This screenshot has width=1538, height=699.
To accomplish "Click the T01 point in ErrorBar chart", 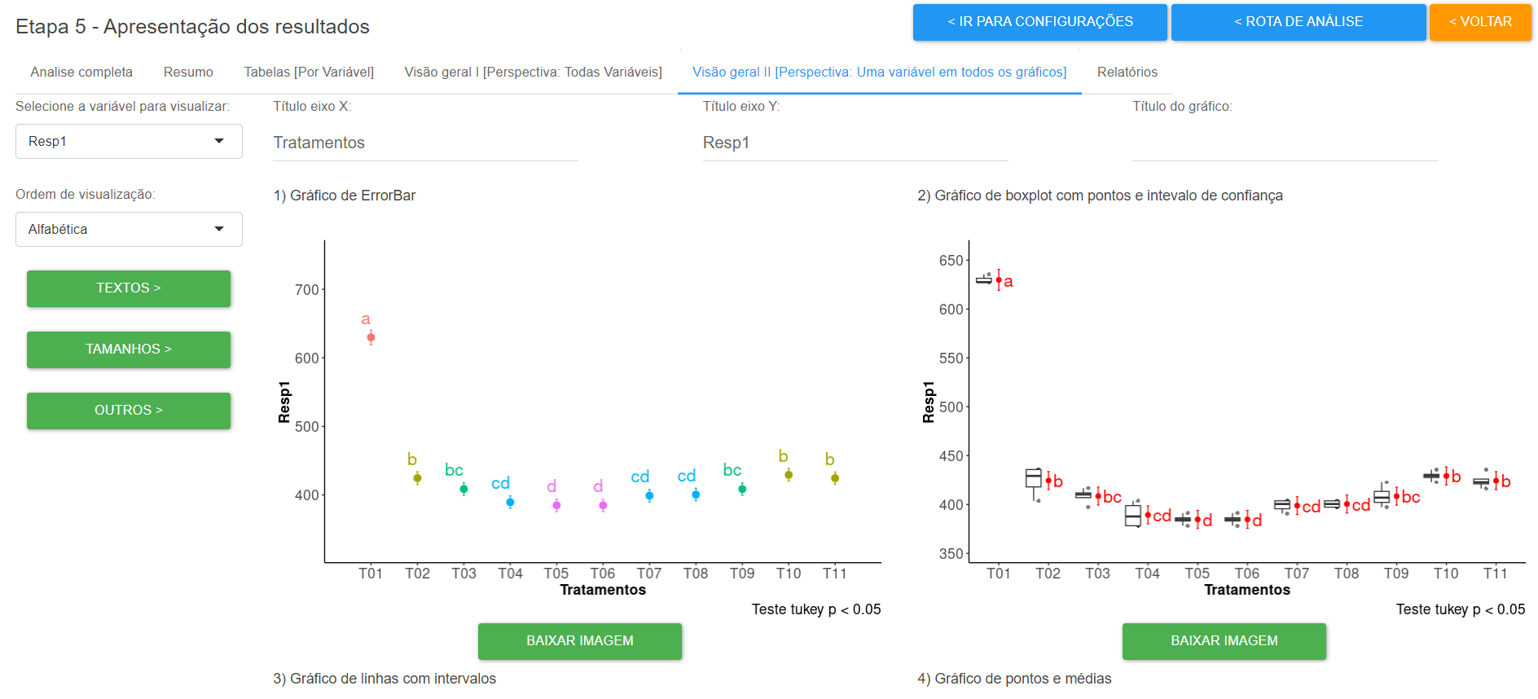I will [371, 338].
